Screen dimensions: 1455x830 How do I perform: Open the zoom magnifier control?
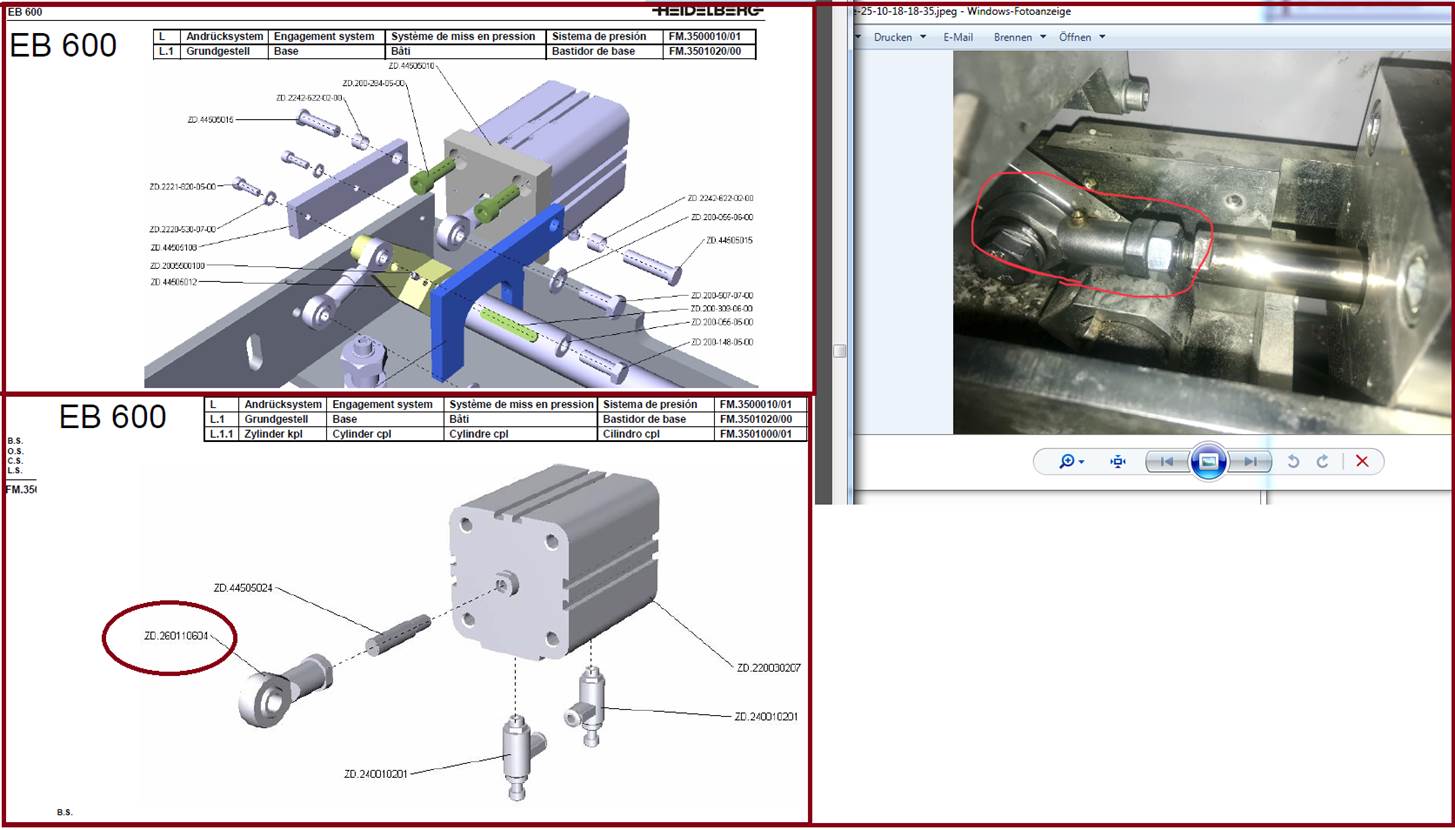tap(1072, 461)
